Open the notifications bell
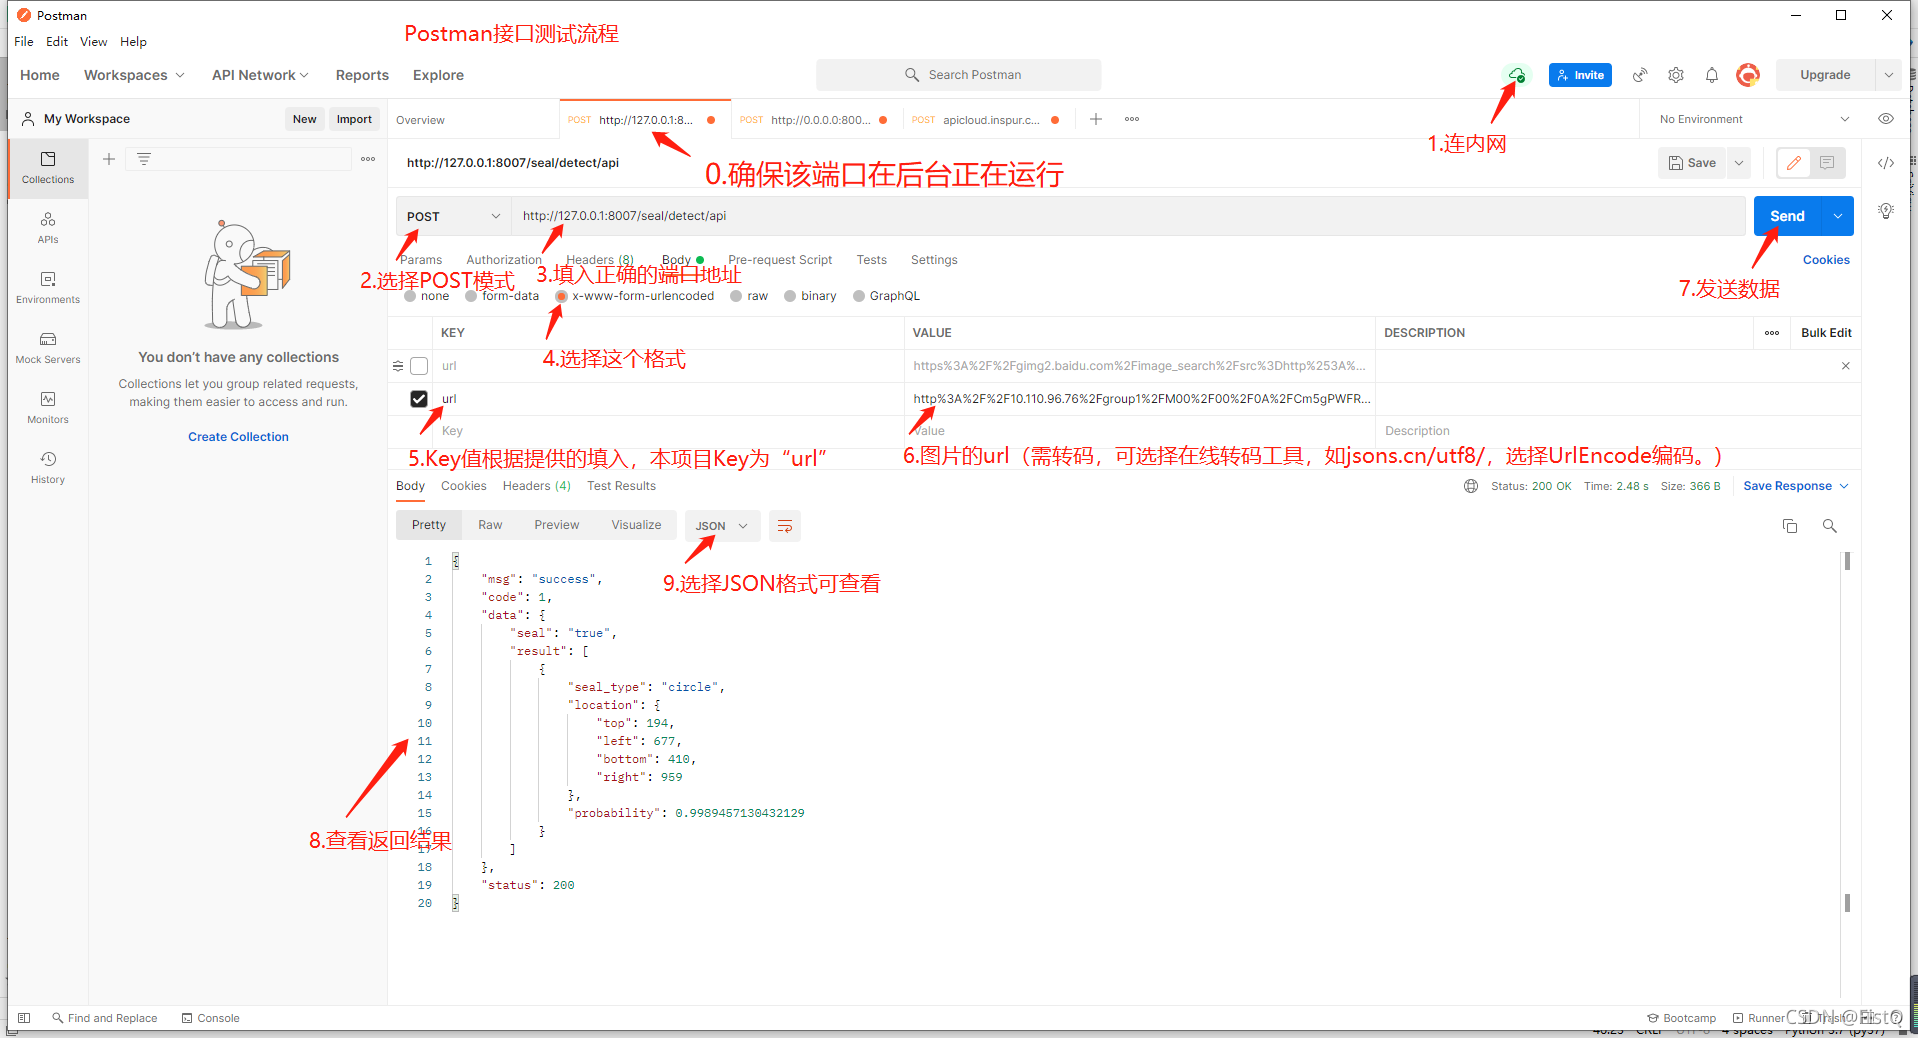1918x1038 pixels. coord(1712,75)
